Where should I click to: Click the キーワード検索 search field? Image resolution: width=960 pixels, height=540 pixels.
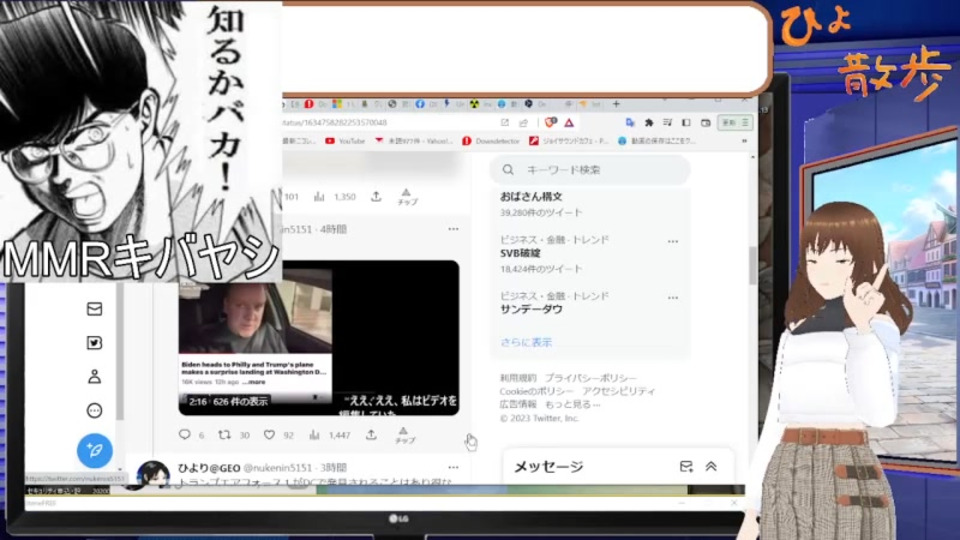590,170
